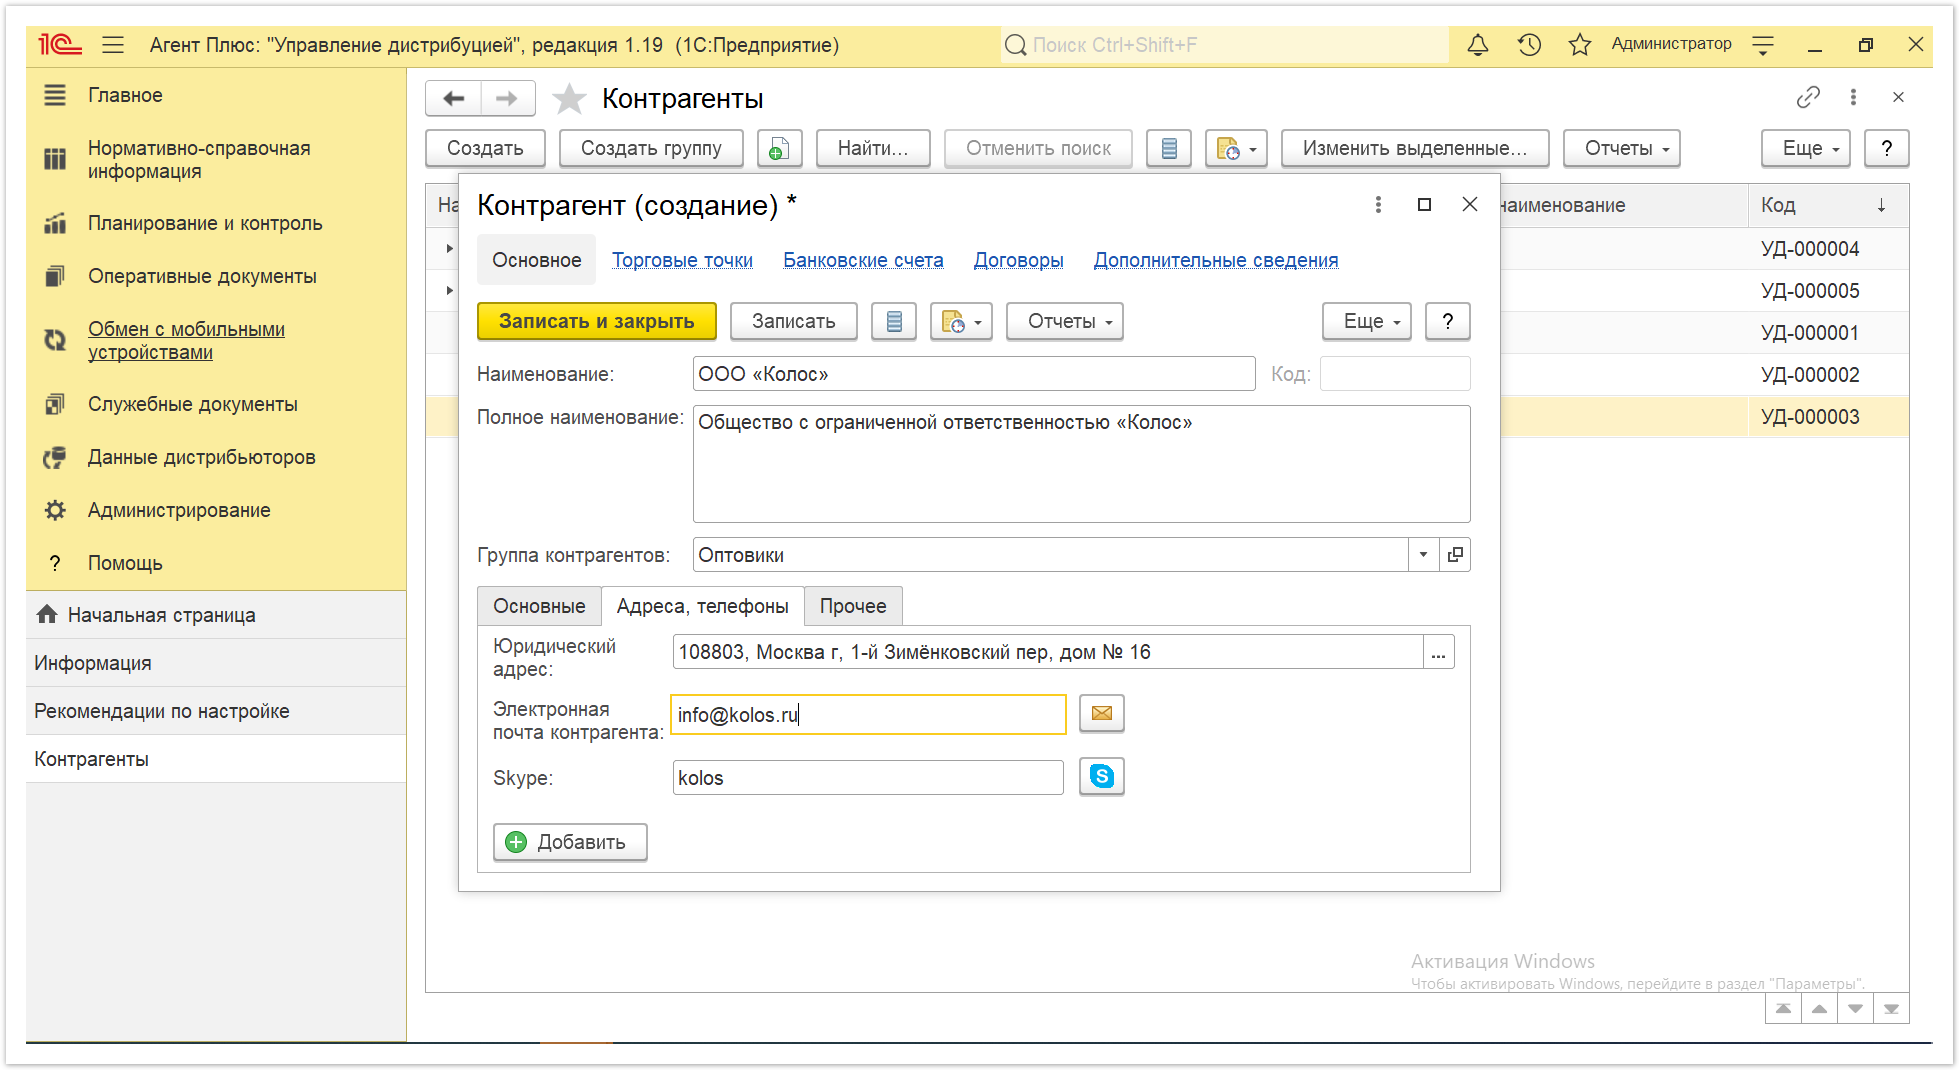Open Планирование и контроль section
This screenshot has height=1070, width=1959.
point(205,223)
